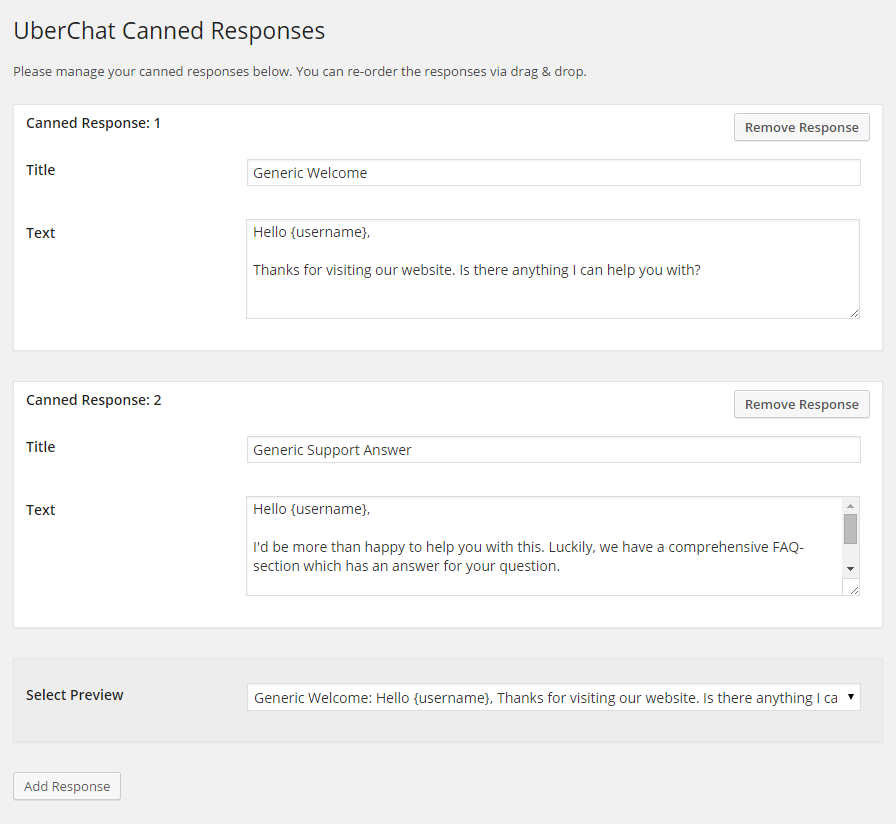Image resolution: width=896 pixels, height=824 pixels.
Task: Remove the "Generic Welcome" canned response
Action: click(801, 127)
